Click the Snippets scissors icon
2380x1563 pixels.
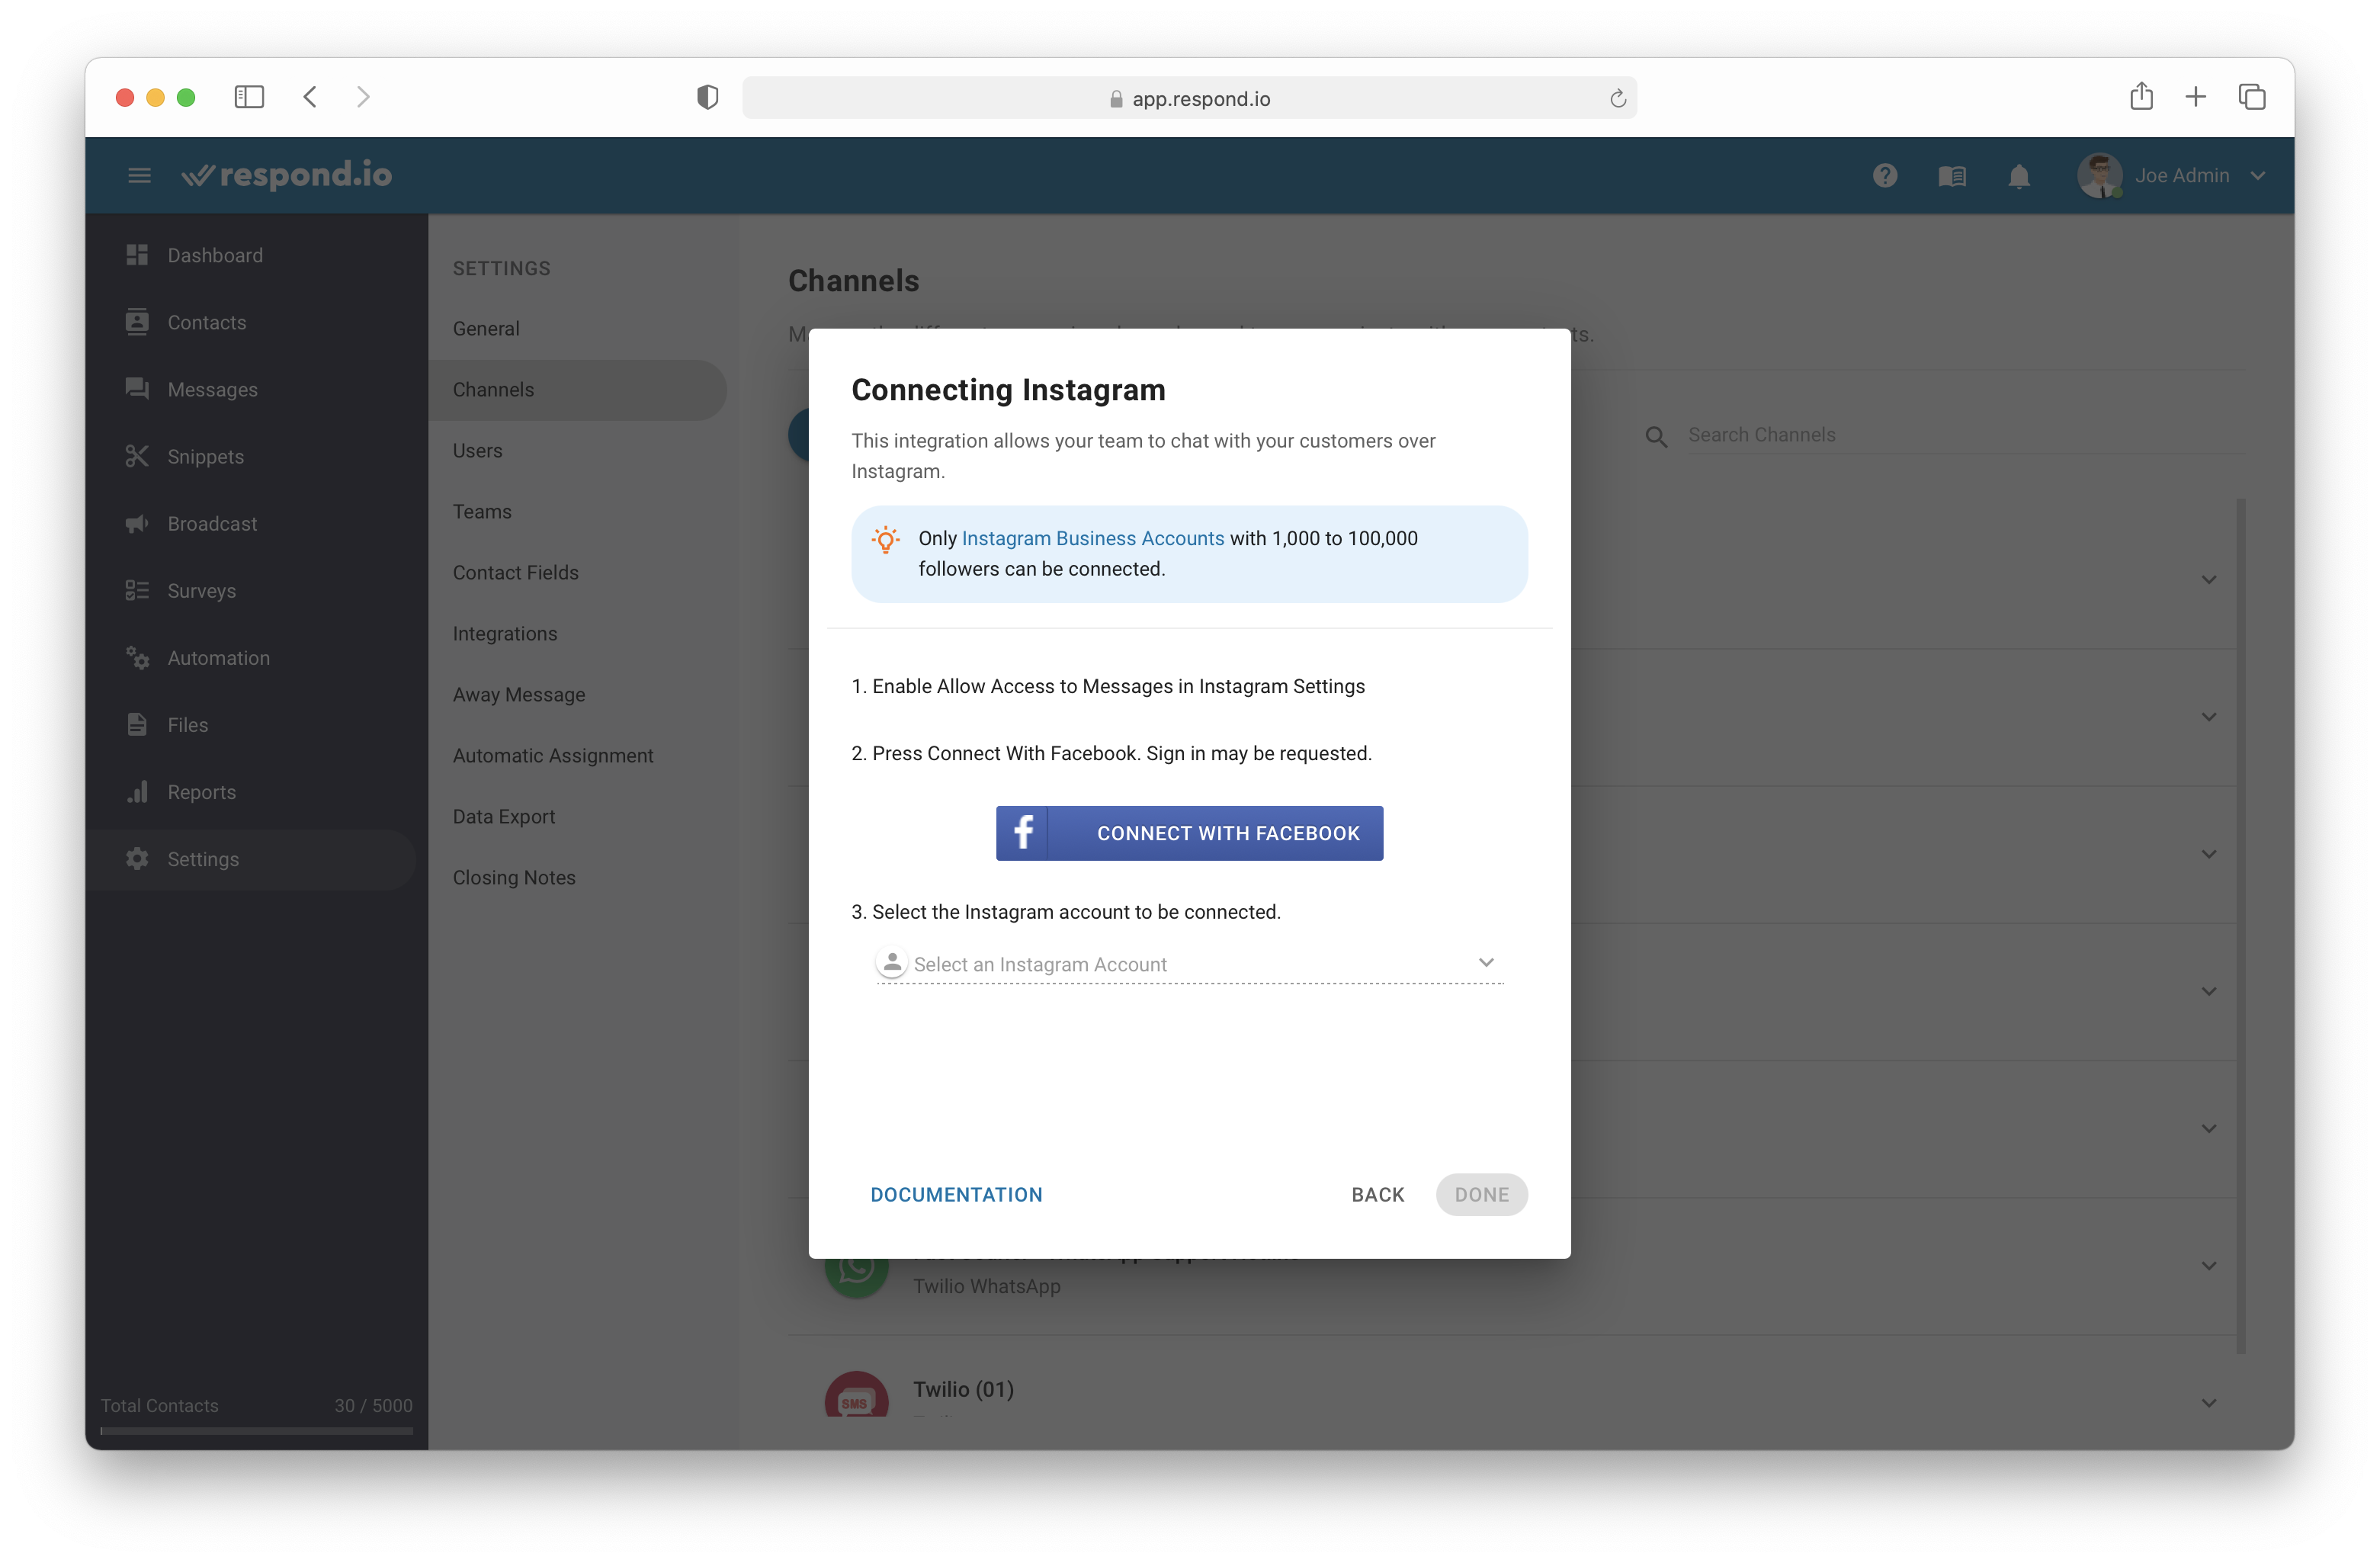click(x=137, y=456)
